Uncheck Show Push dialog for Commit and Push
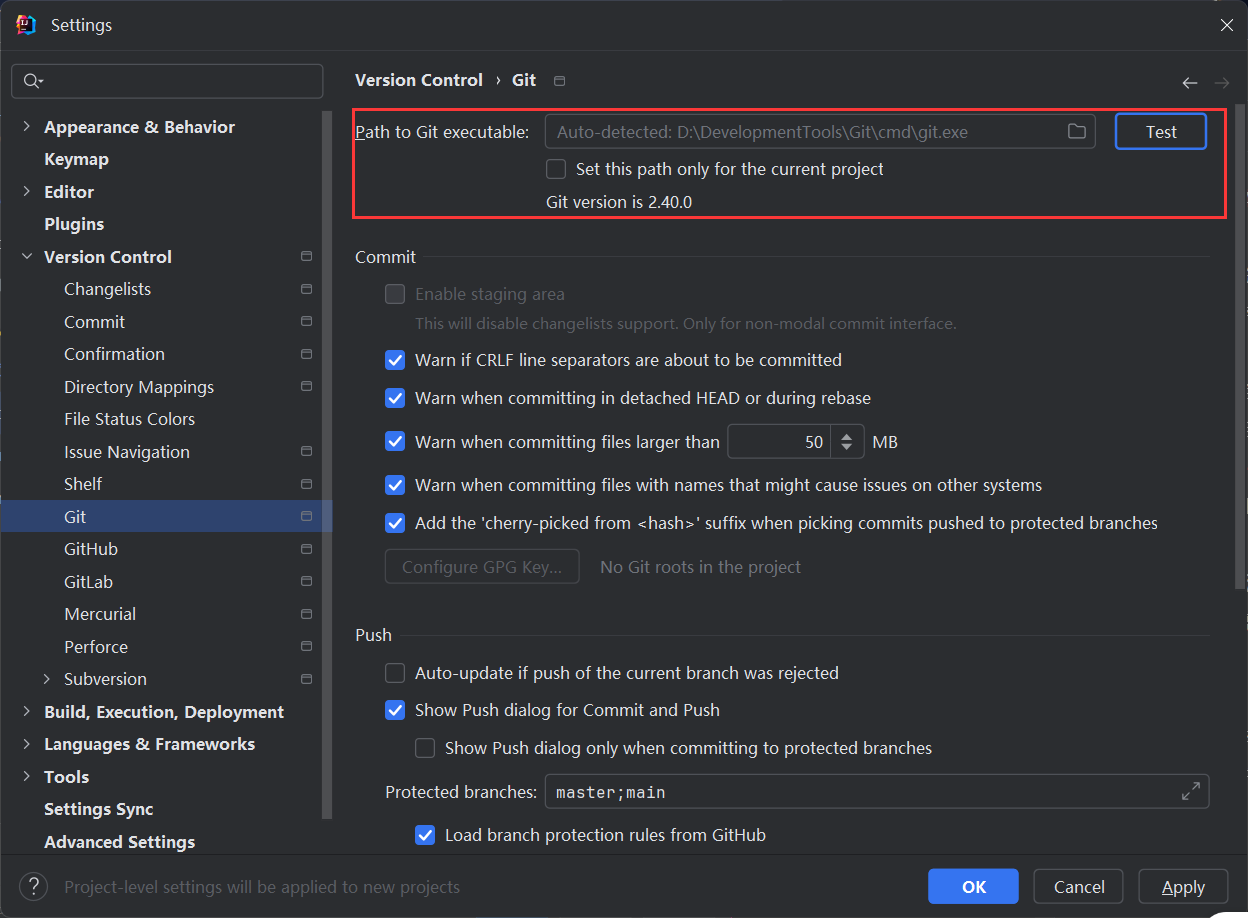Screen dimensions: 1248x918 [x=395, y=710]
